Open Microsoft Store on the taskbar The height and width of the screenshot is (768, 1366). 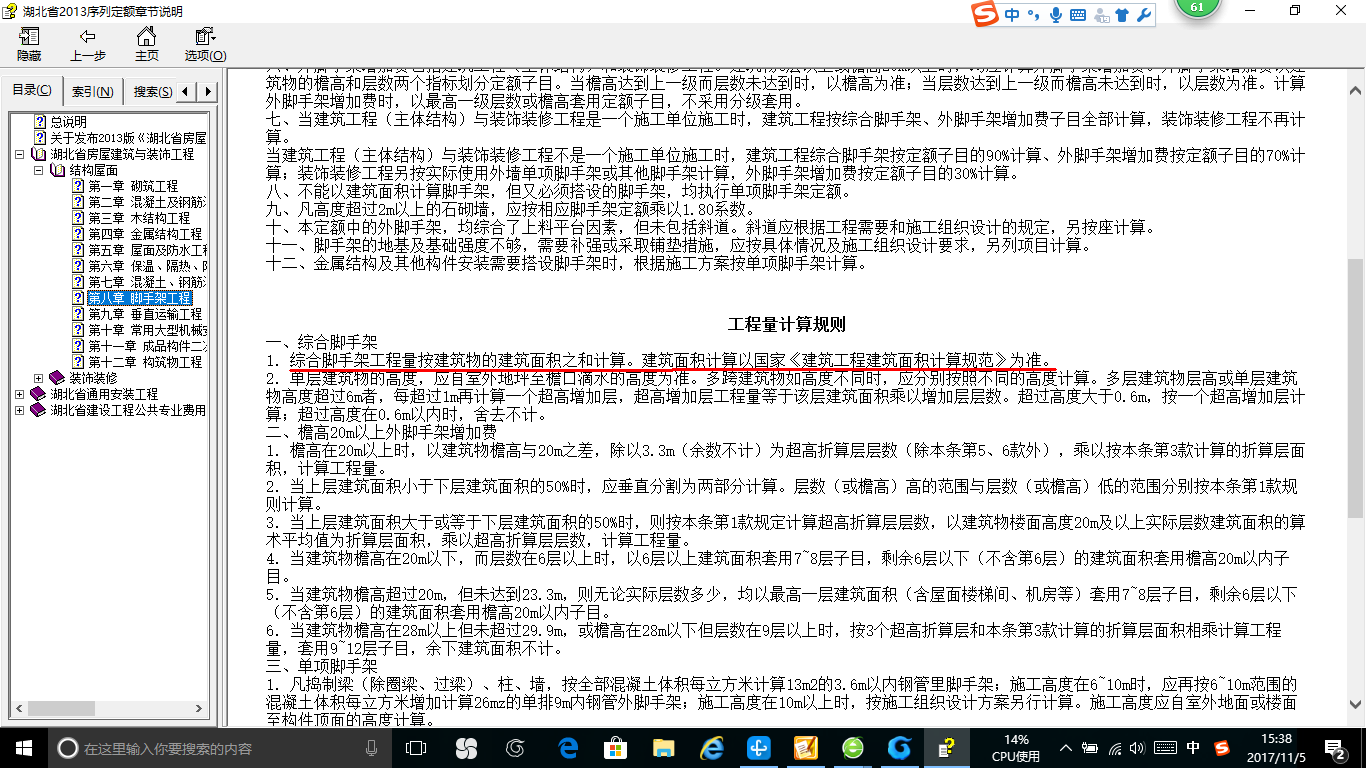point(616,748)
